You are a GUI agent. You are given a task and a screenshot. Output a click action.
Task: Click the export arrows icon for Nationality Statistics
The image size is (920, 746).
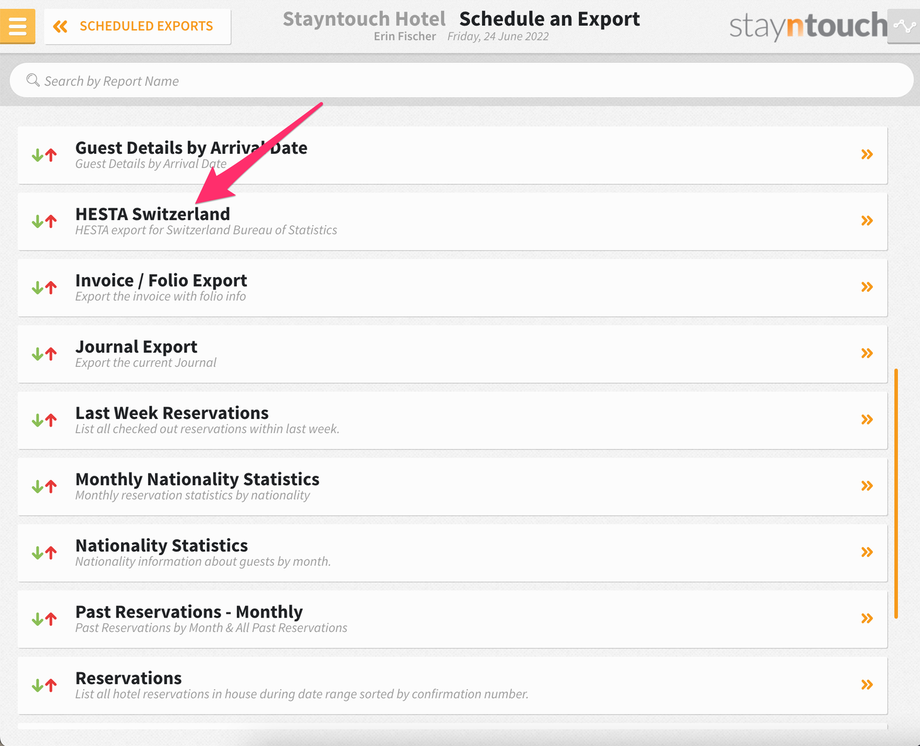point(44,553)
